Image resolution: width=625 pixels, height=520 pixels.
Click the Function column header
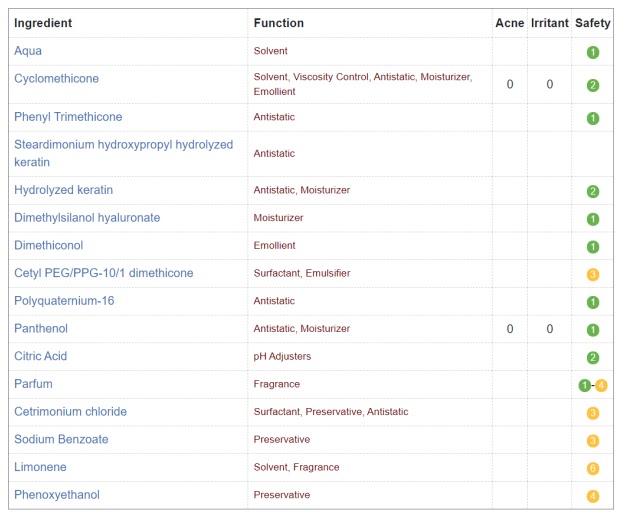279,23
